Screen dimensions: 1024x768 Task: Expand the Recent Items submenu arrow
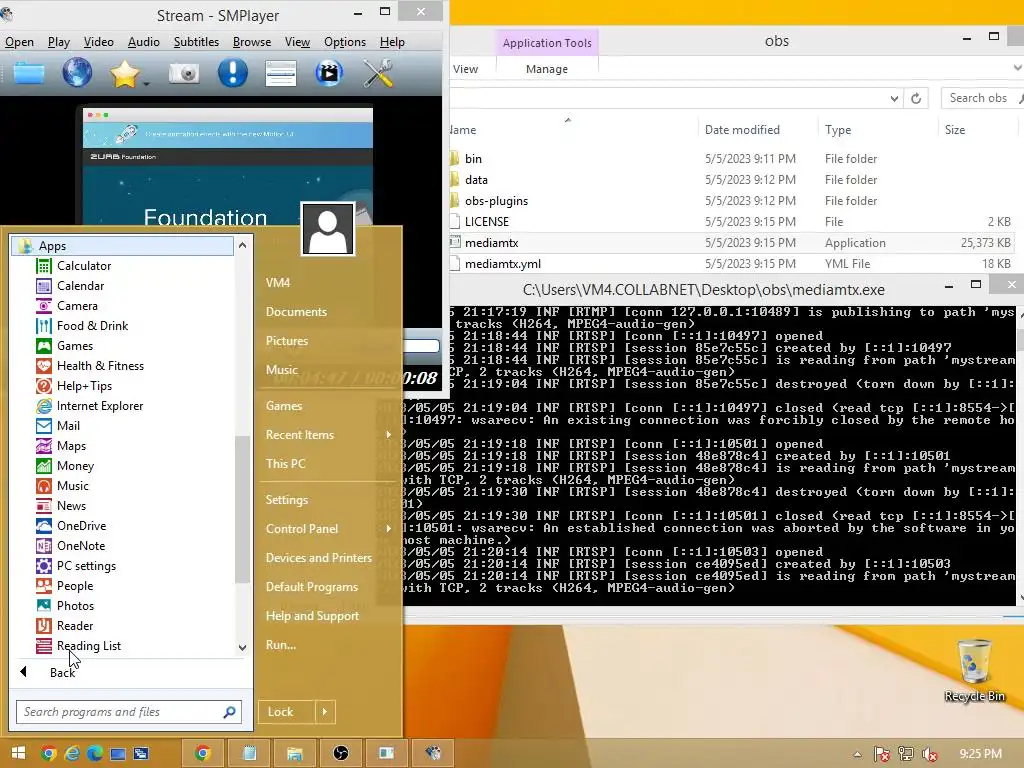tap(389, 435)
